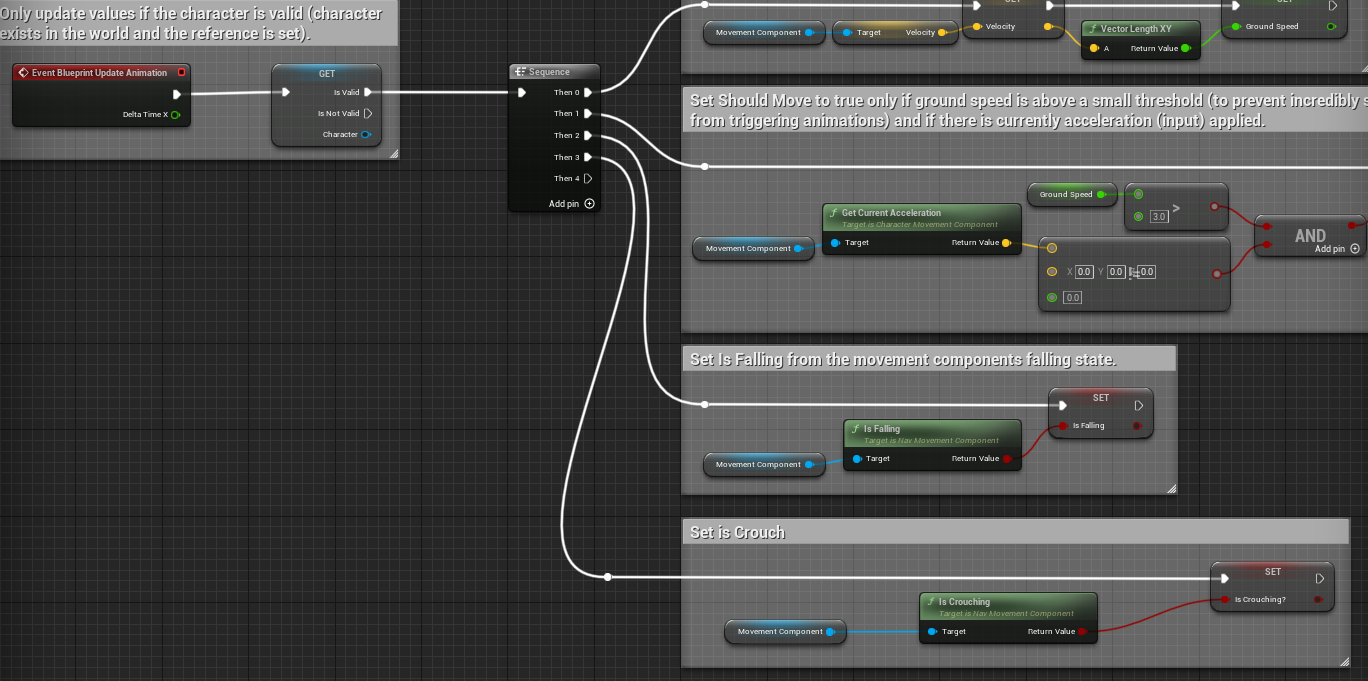
Task: Click the function icon on Vector Length XY node
Action: 1095,28
